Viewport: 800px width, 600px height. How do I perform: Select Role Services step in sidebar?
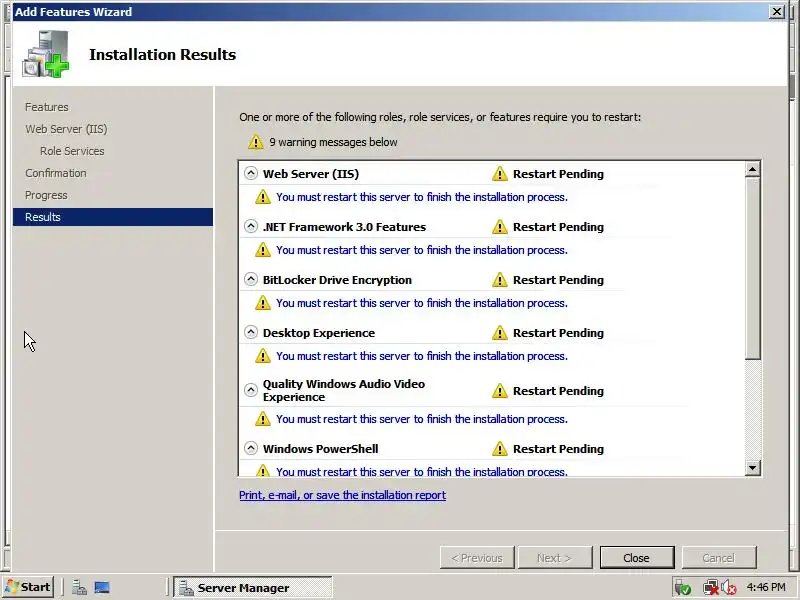tap(72, 151)
